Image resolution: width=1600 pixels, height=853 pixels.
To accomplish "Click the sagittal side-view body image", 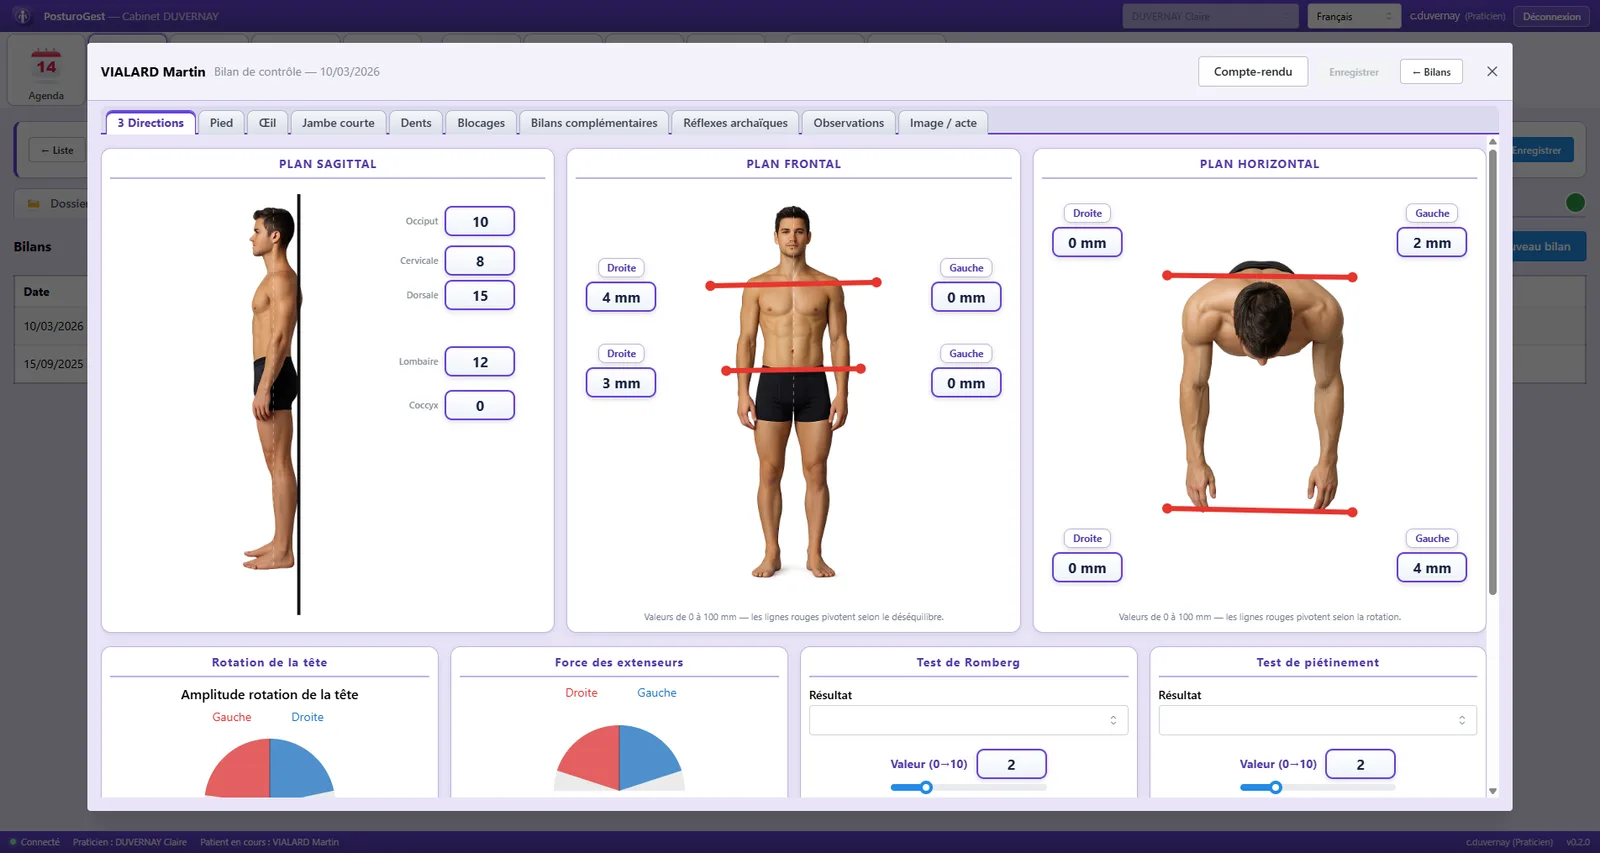I will click(x=274, y=388).
